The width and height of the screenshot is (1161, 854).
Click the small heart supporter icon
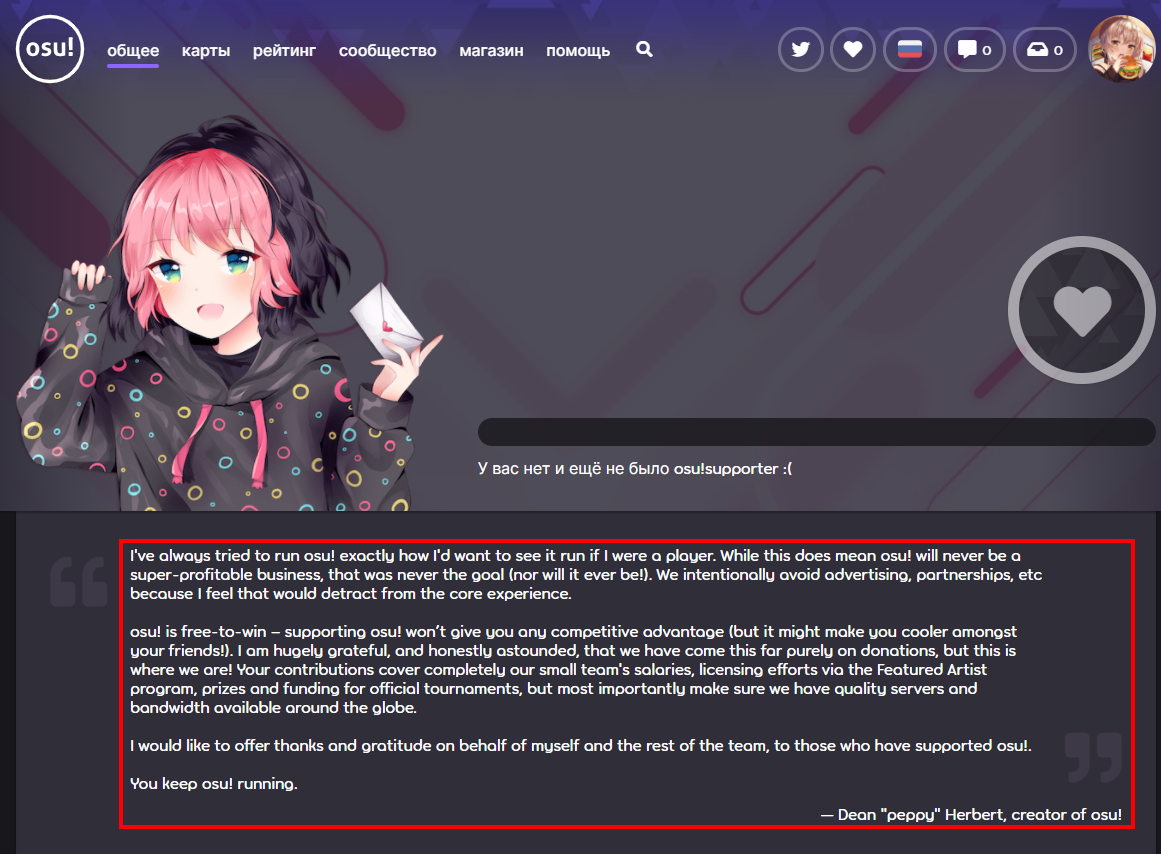(853, 50)
